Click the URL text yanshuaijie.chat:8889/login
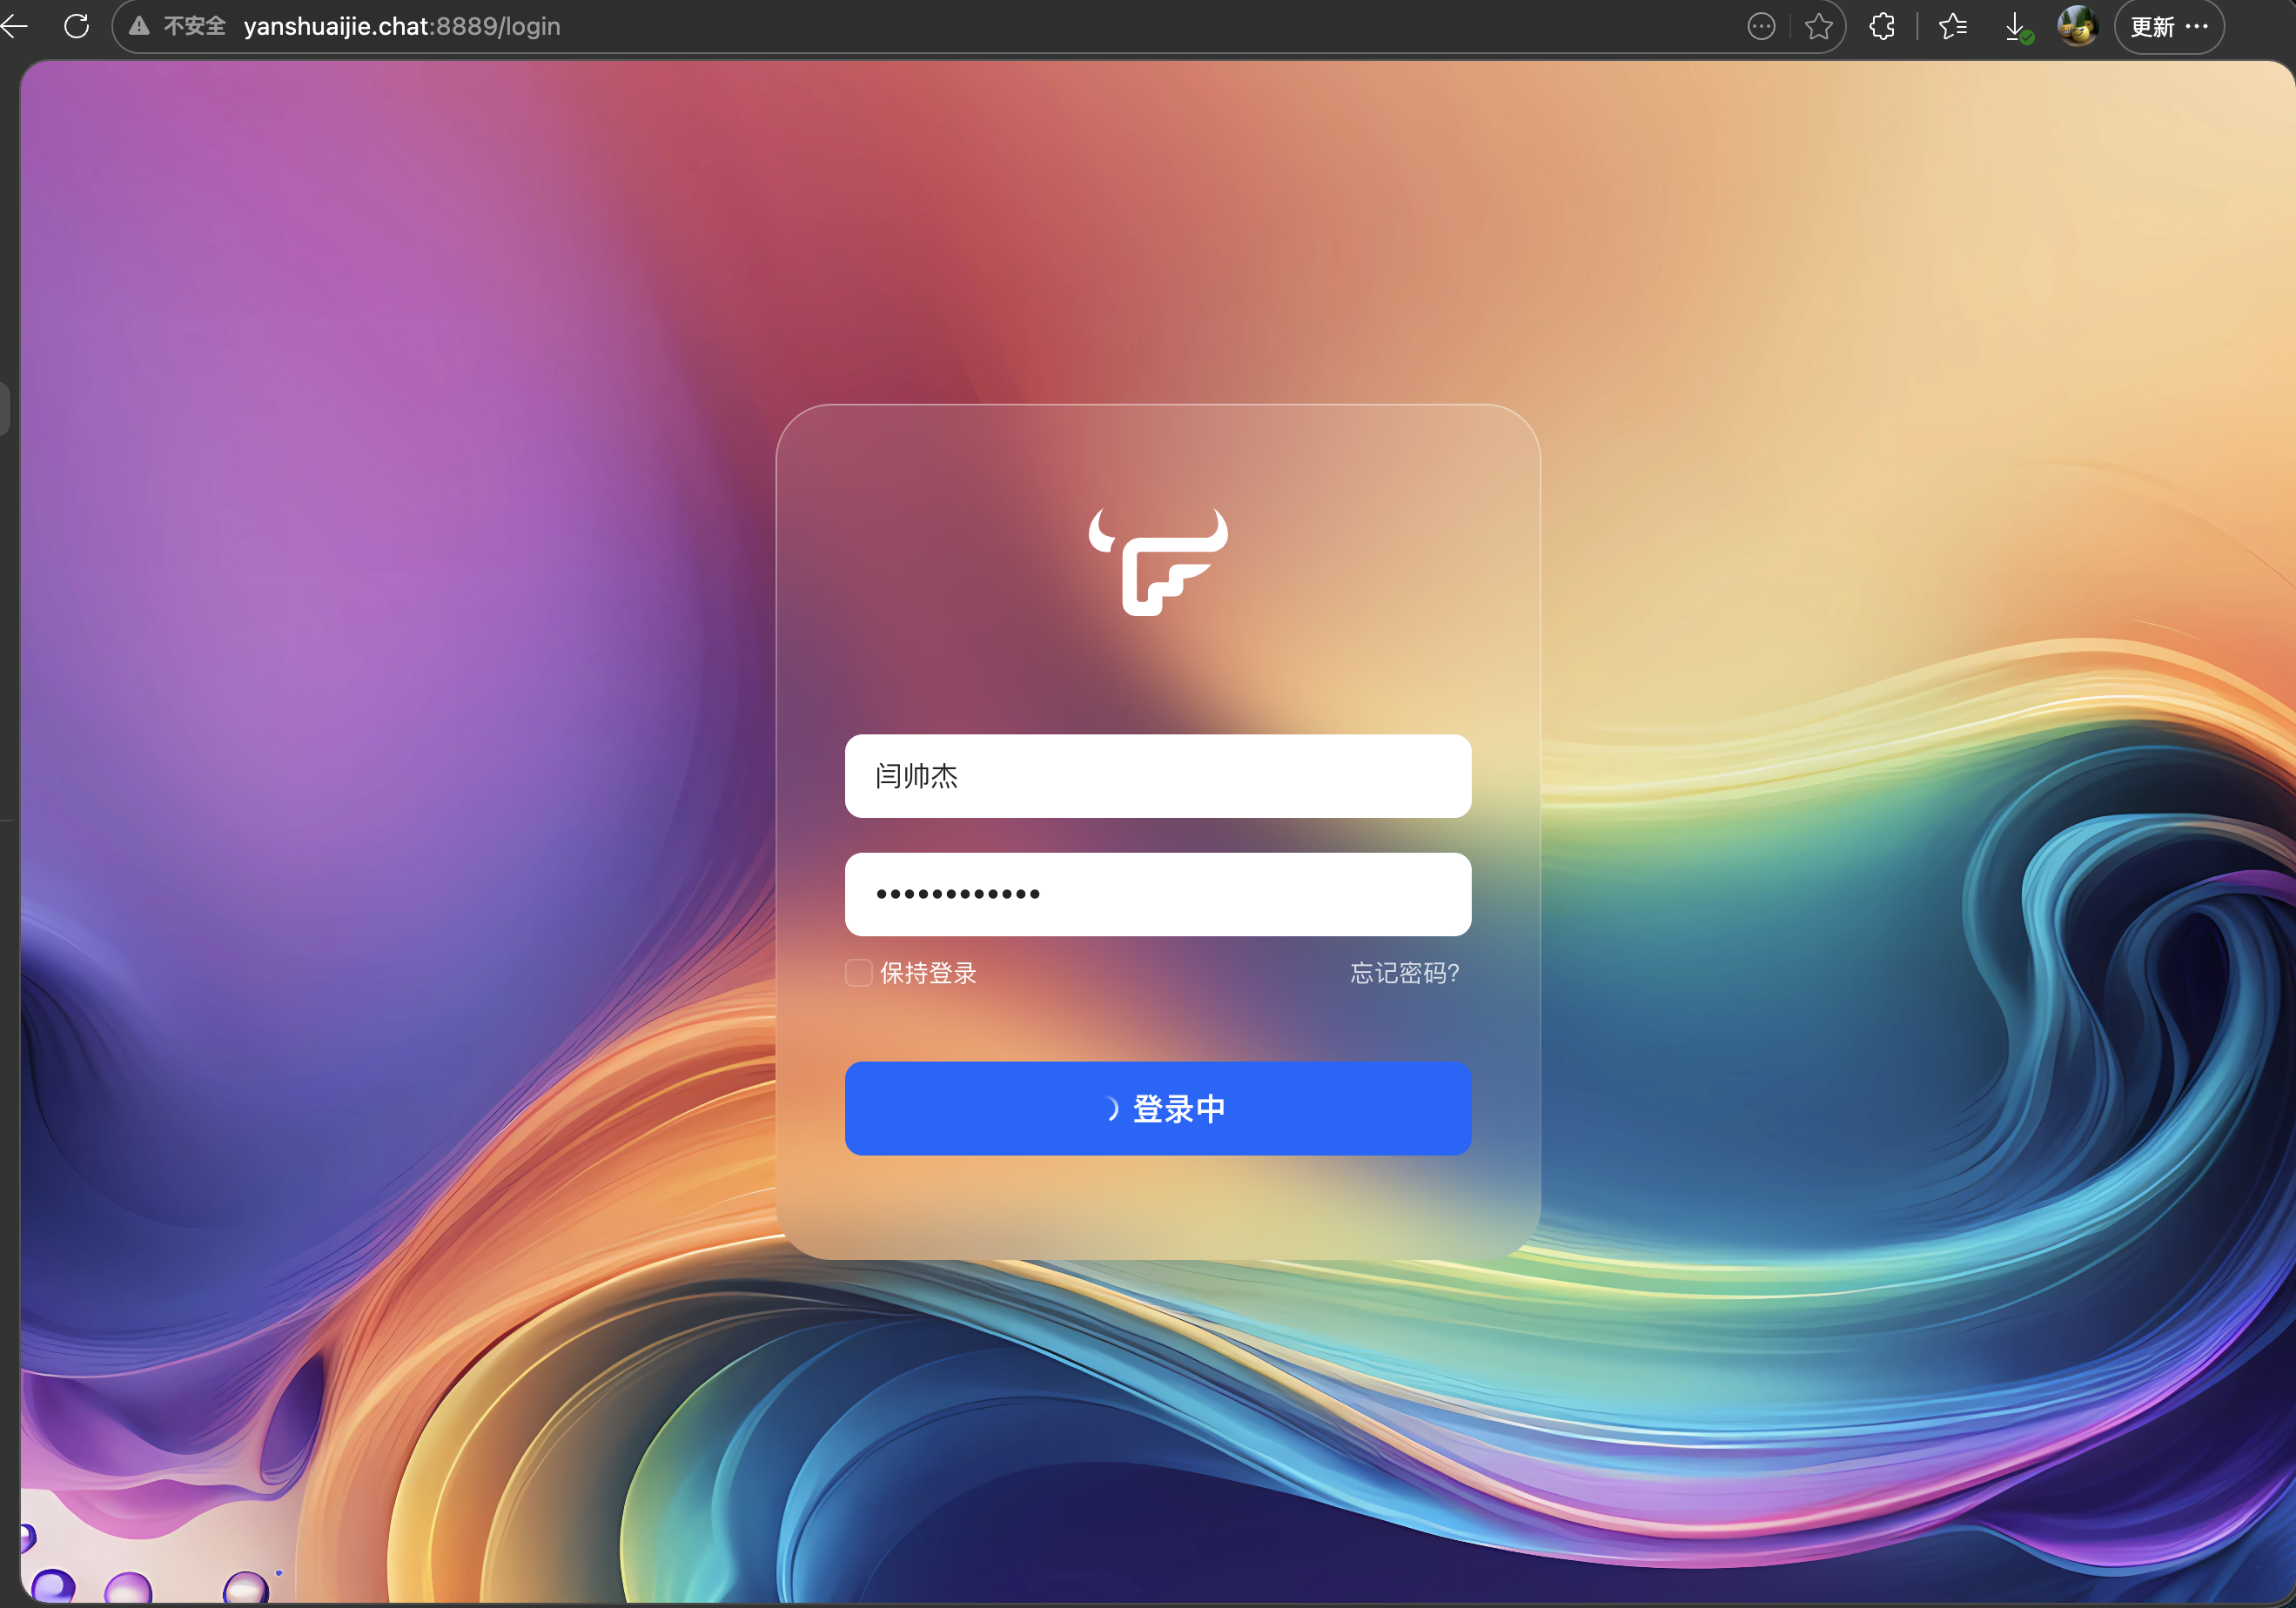The height and width of the screenshot is (1608, 2296). click(402, 26)
